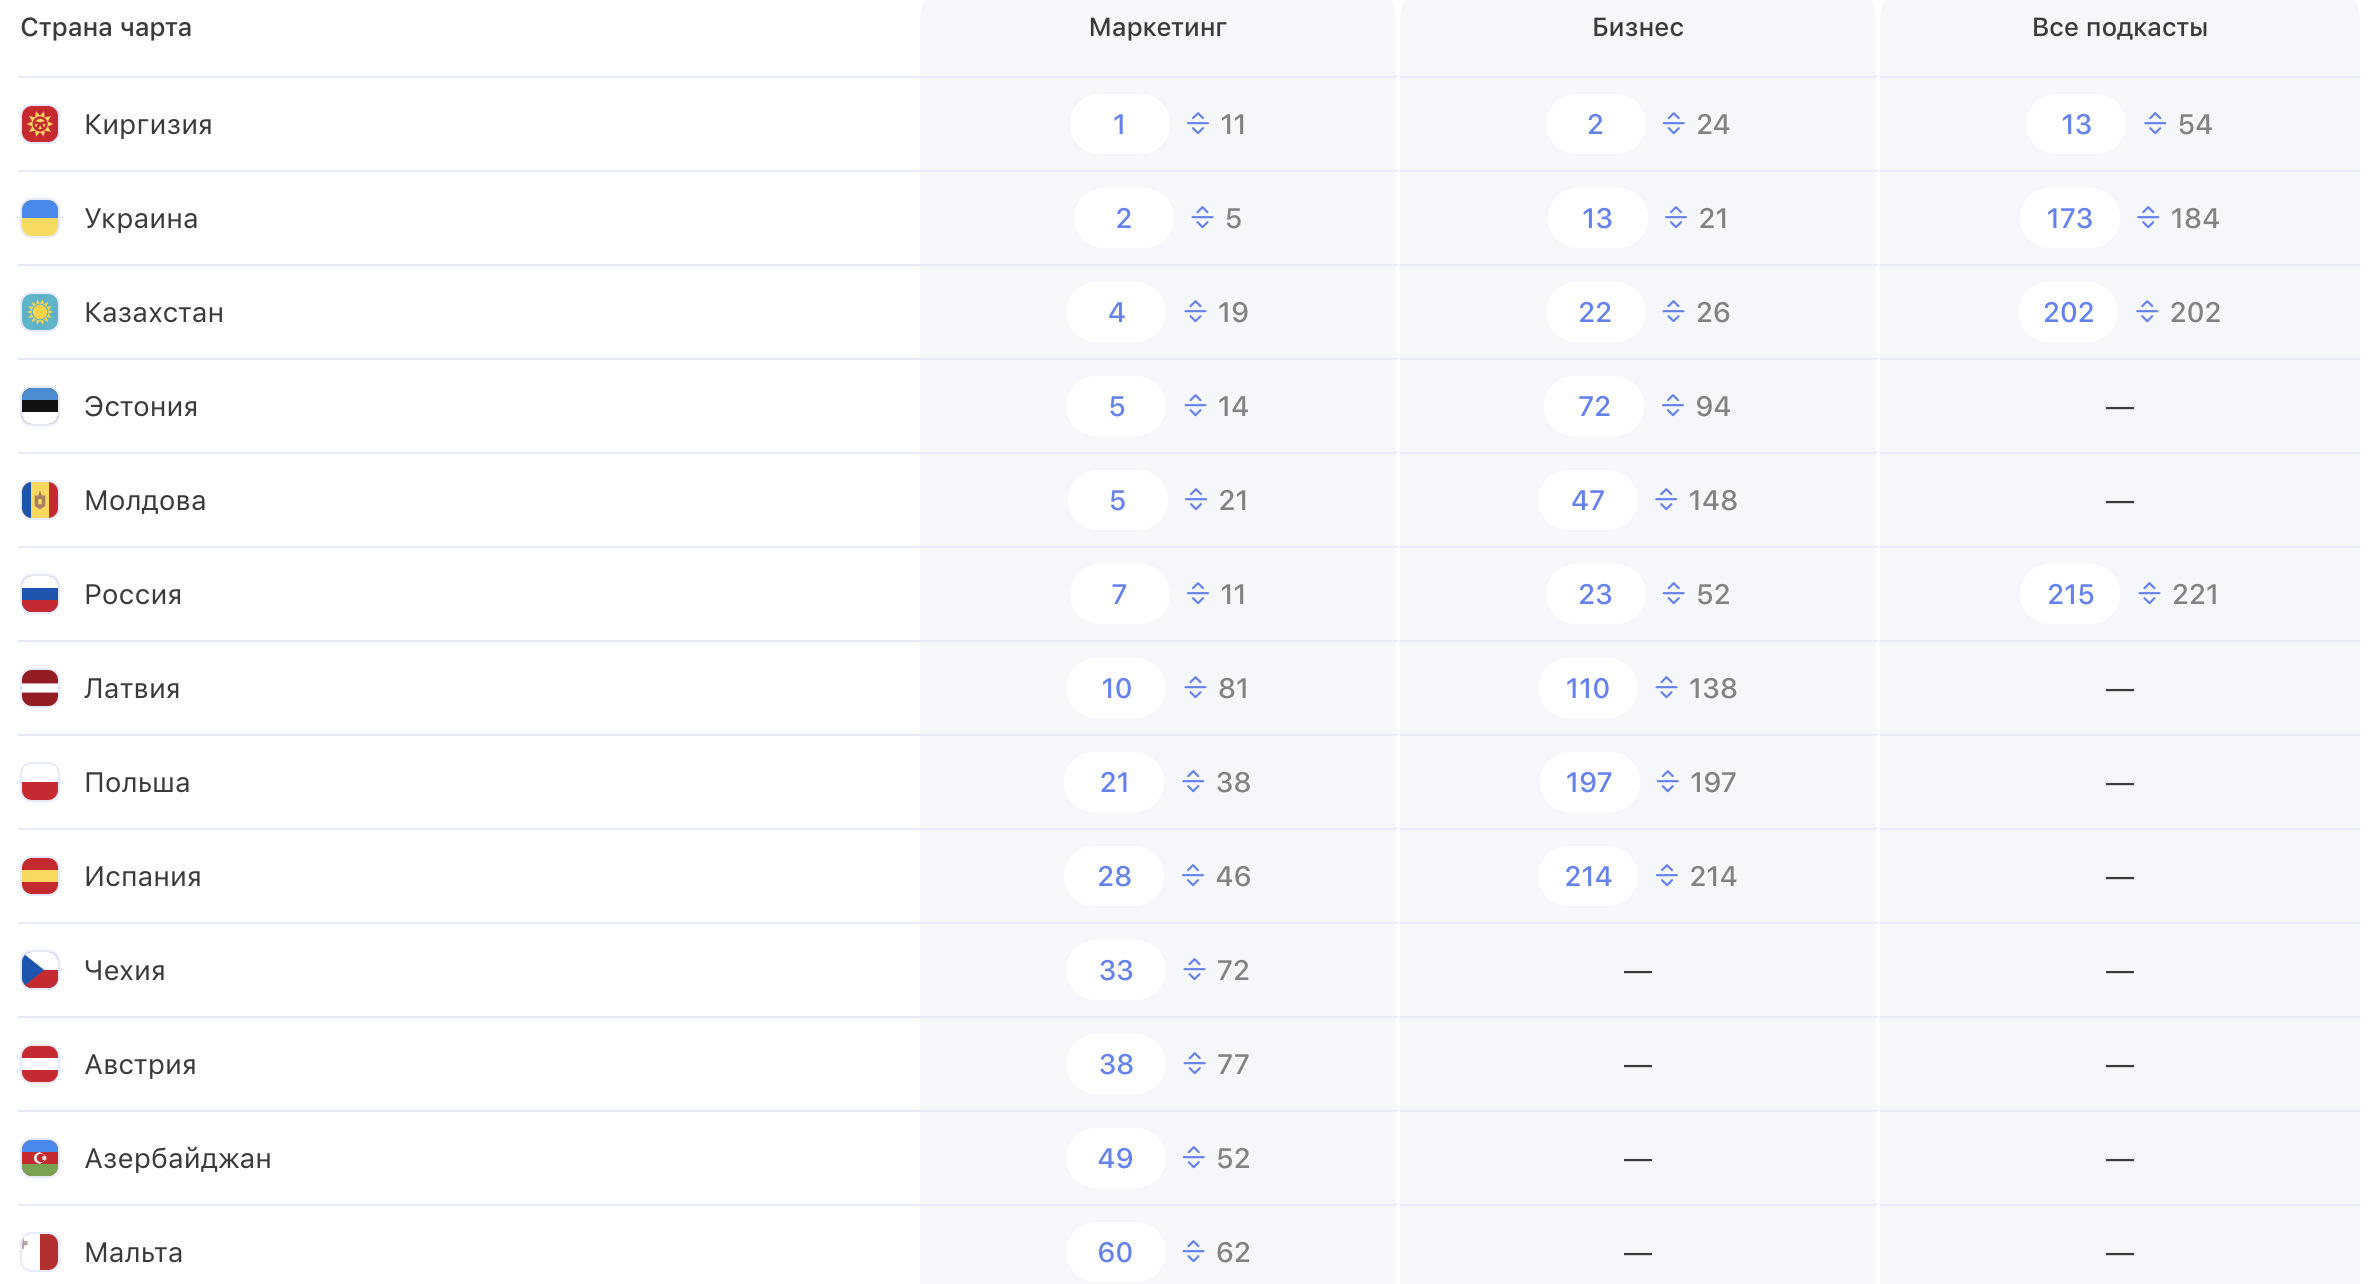Select the Бизнес column header
Screen dimensions: 2378x1284
coord(1637,28)
